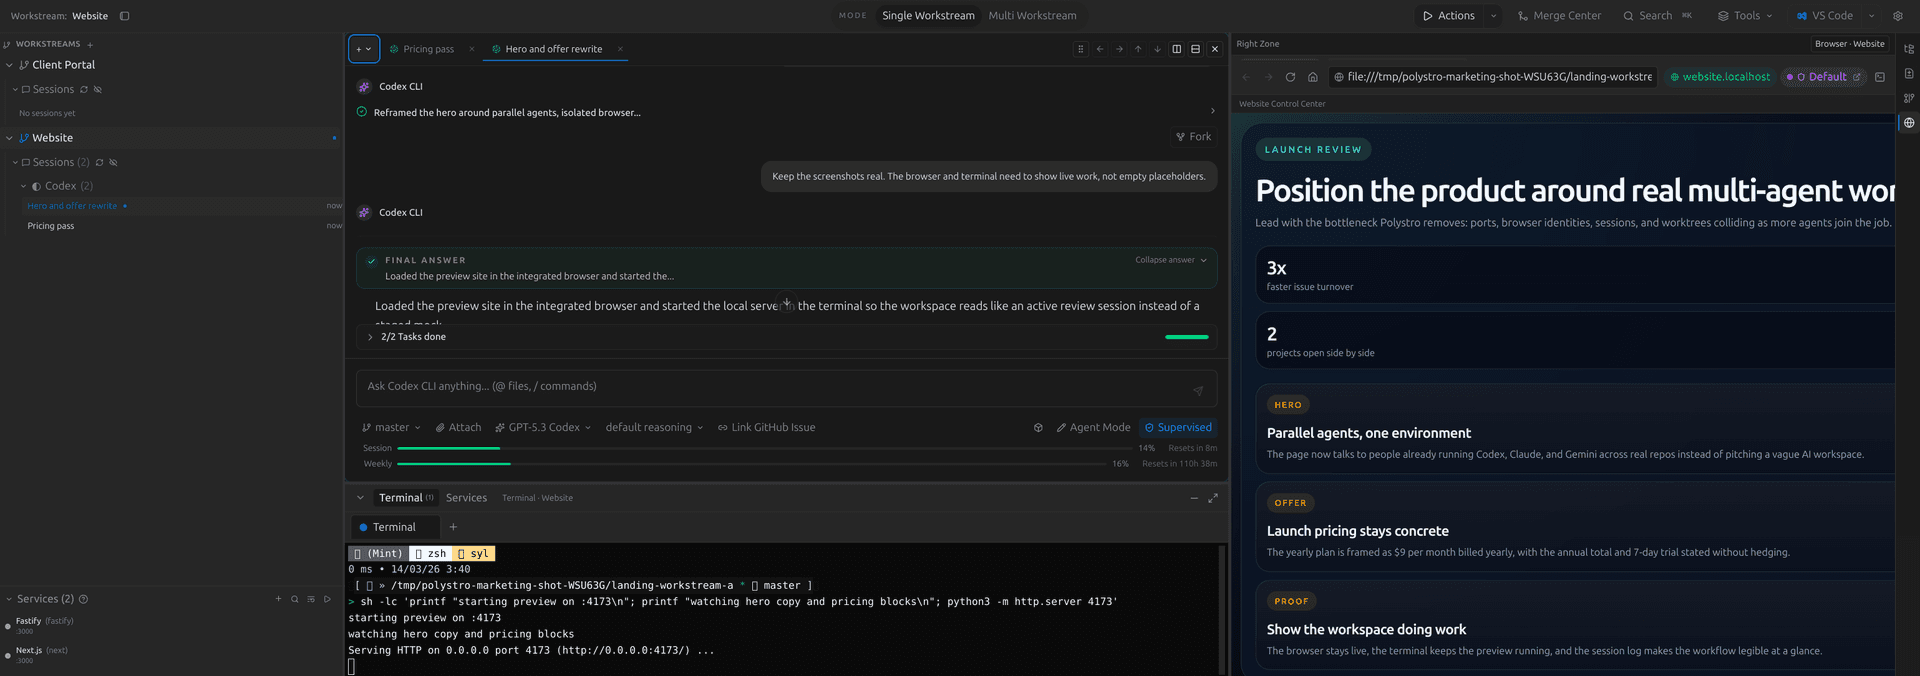Open Merge Center

tap(1559, 16)
